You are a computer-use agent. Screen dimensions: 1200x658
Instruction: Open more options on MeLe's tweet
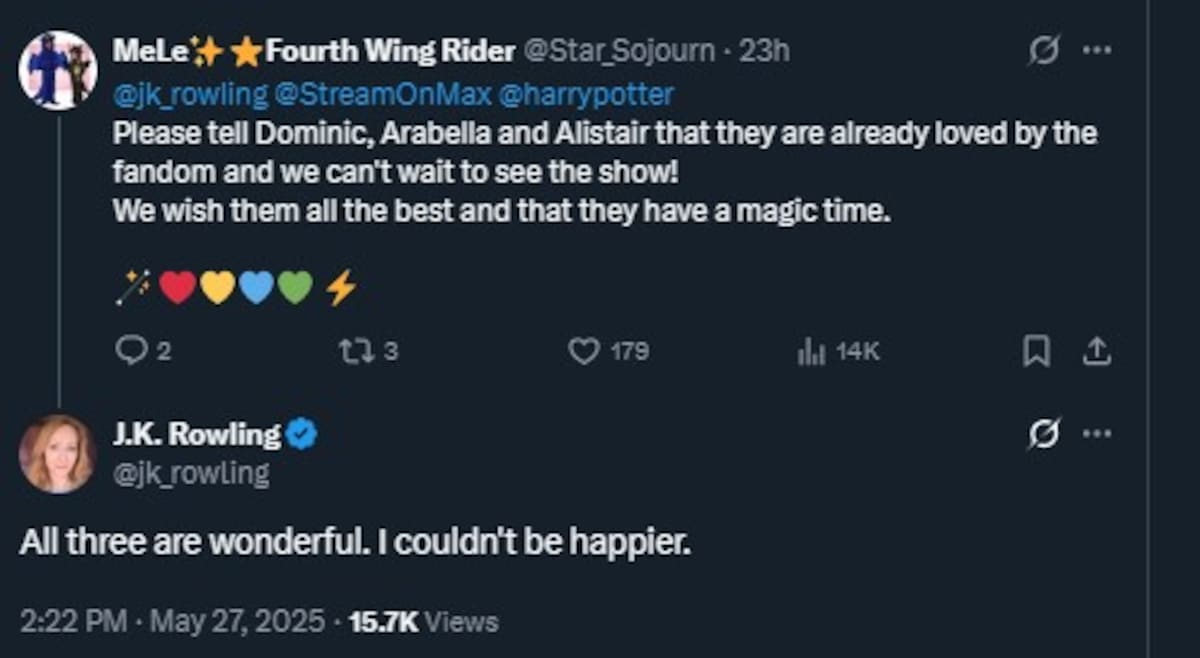(x=1097, y=51)
